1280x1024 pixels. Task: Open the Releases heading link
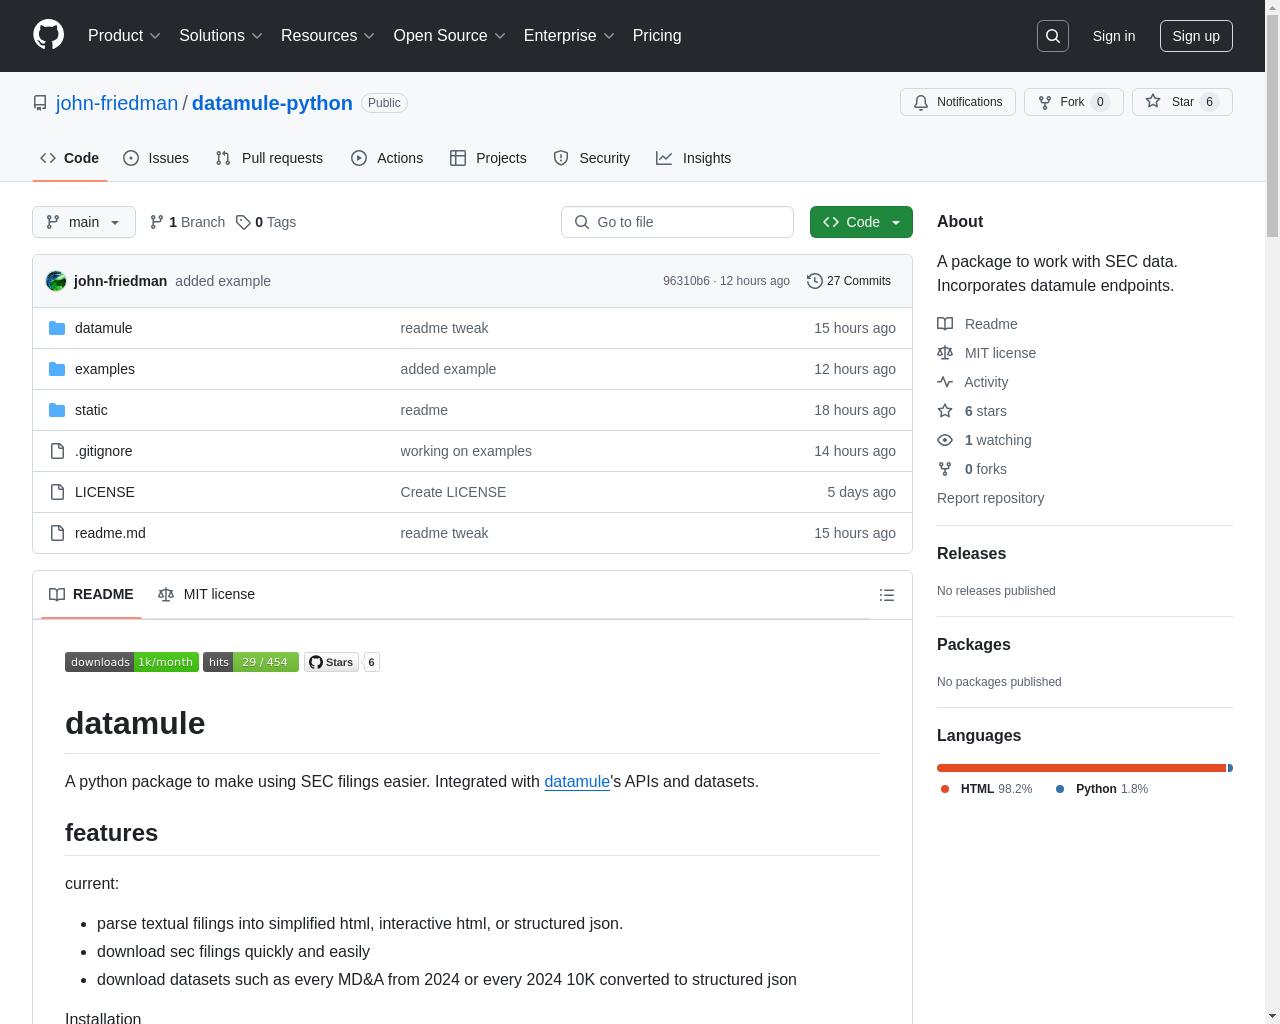971,553
